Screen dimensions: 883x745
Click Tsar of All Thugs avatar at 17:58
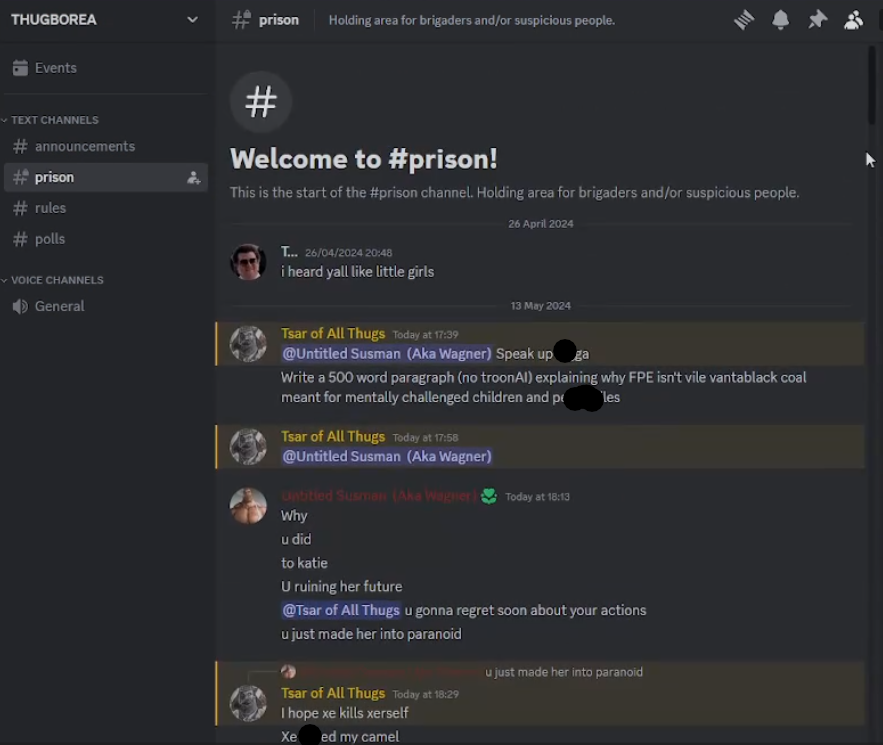(248, 447)
